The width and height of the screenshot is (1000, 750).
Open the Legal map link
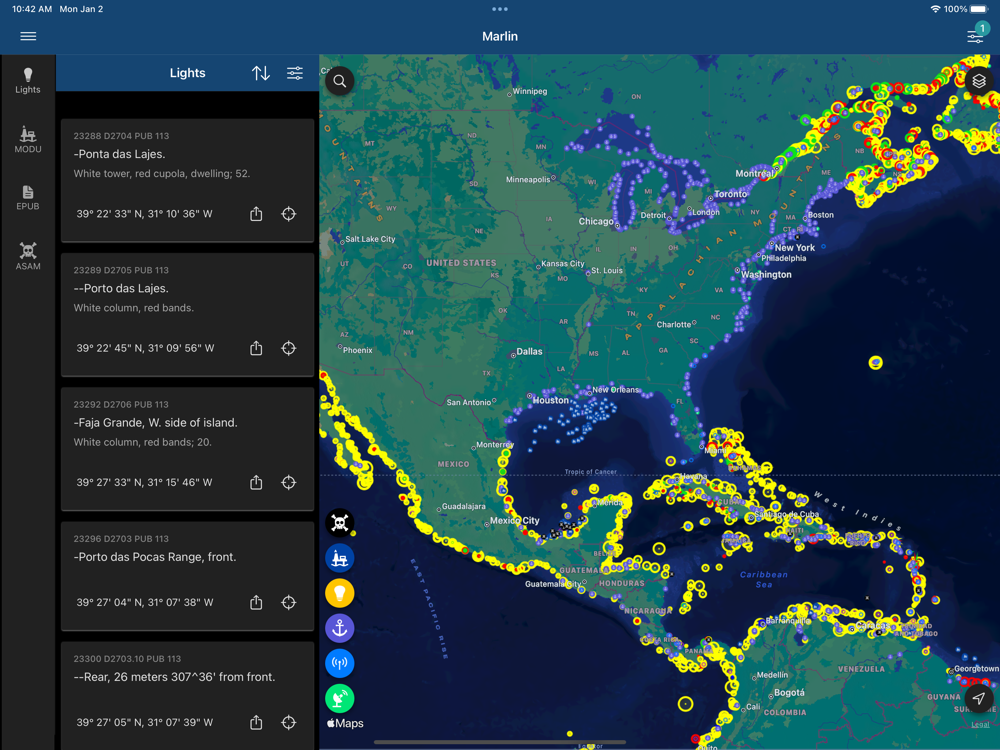[x=980, y=724]
